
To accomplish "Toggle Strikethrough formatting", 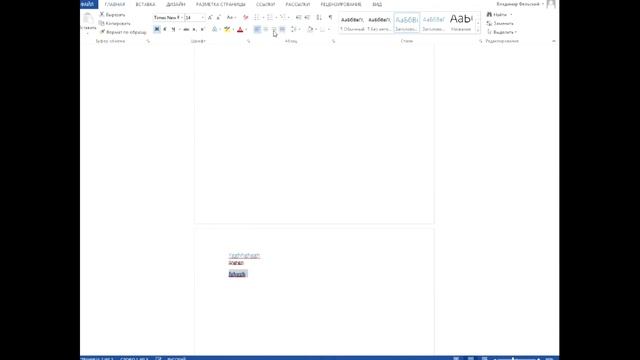I will pyautogui.click(x=186, y=29).
